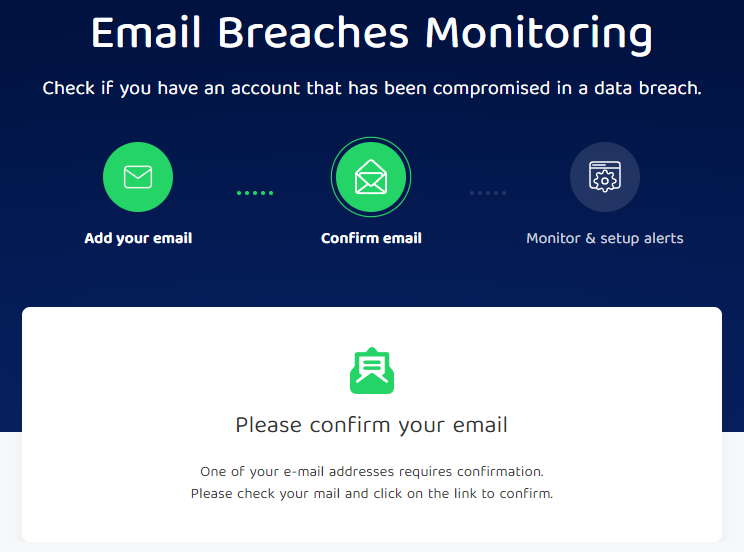
Task: Click the "Email Breaches Monitoring" page title
Action: tap(371, 34)
